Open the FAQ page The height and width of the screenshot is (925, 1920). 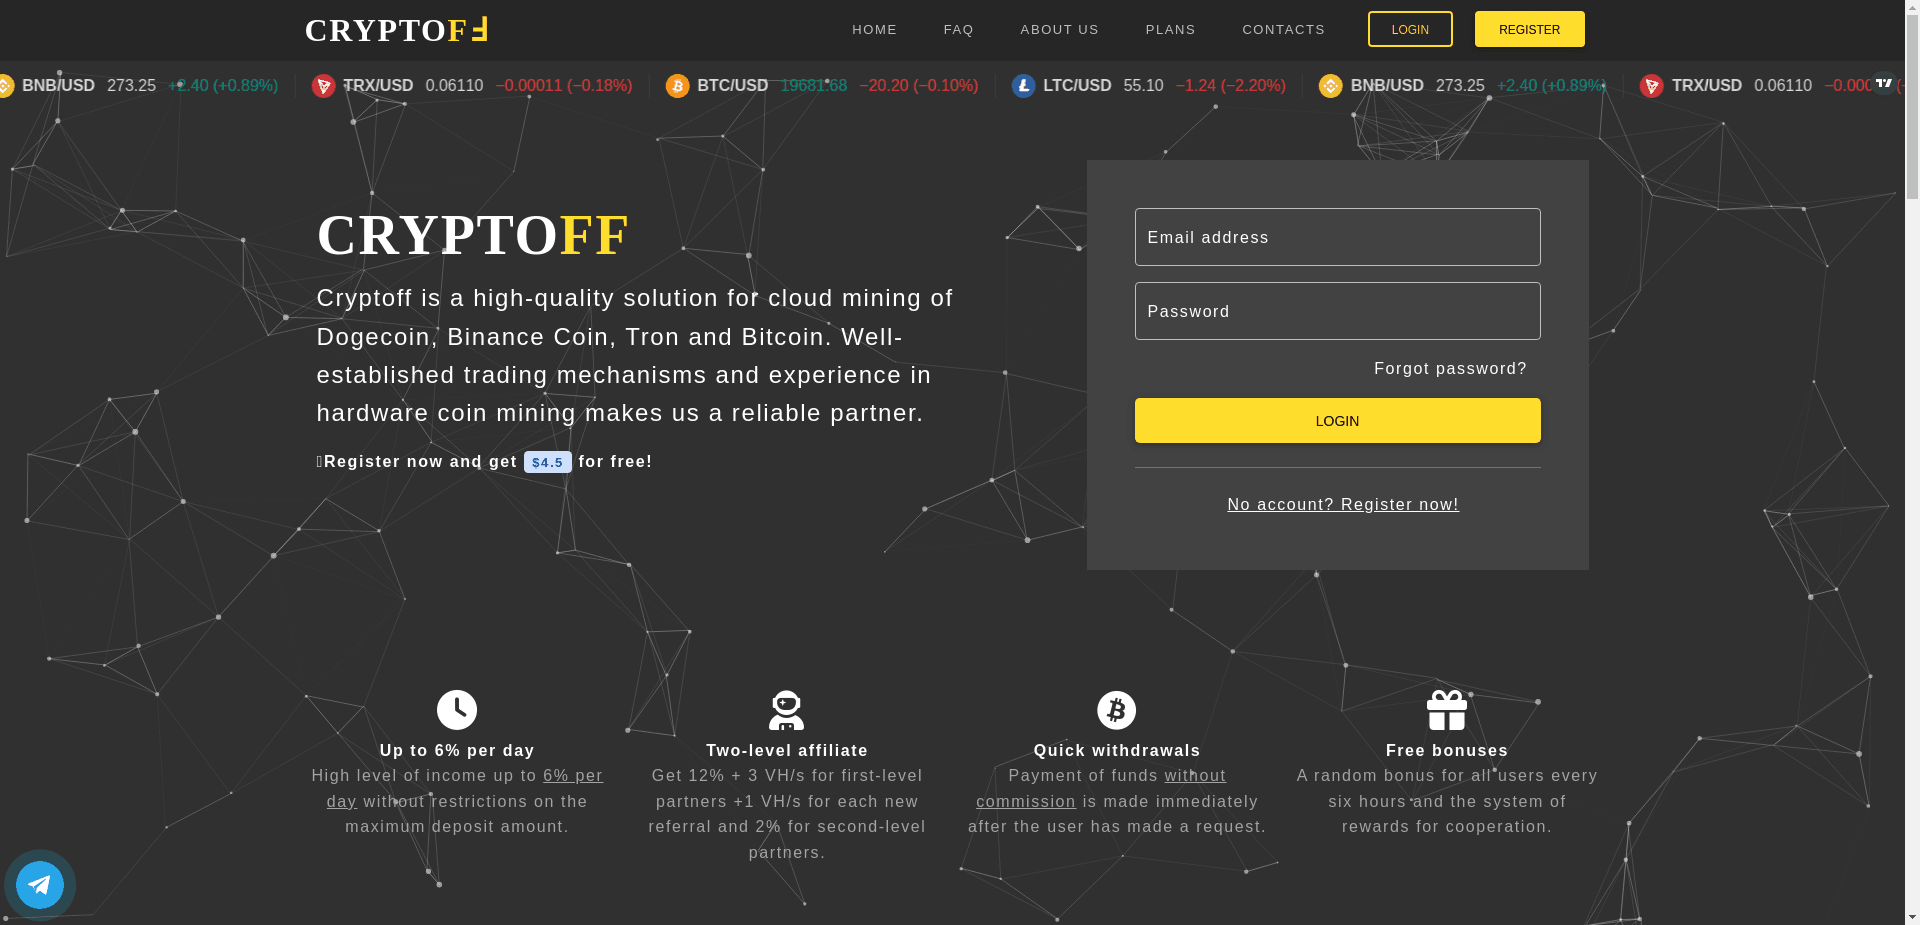point(958,29)
